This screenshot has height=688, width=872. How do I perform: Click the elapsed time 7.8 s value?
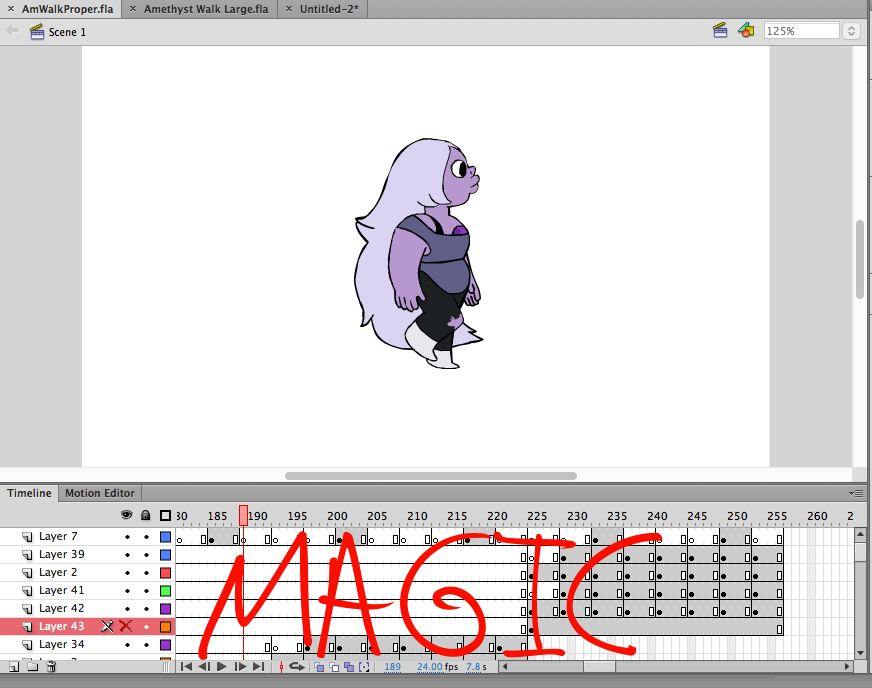click(476, 666)
